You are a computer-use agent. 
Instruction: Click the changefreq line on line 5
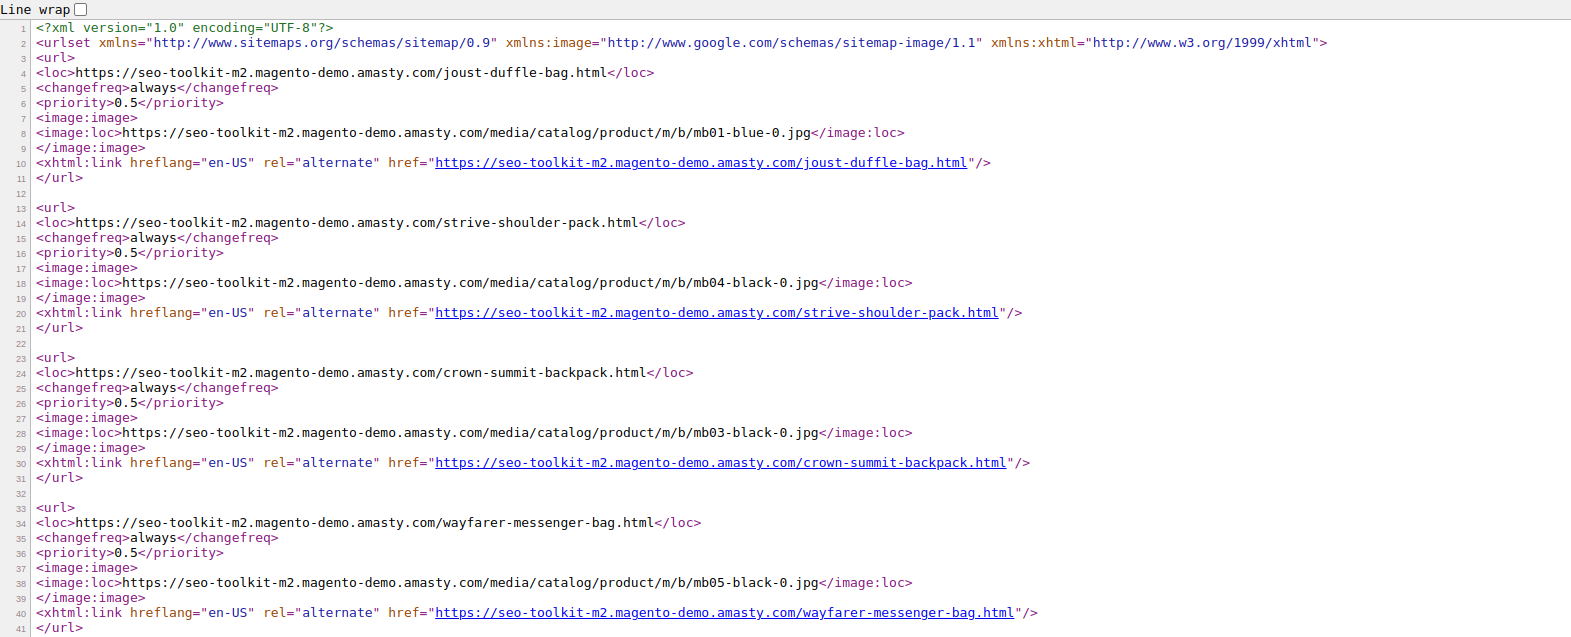pyautogui.click(x=157, y=88)
